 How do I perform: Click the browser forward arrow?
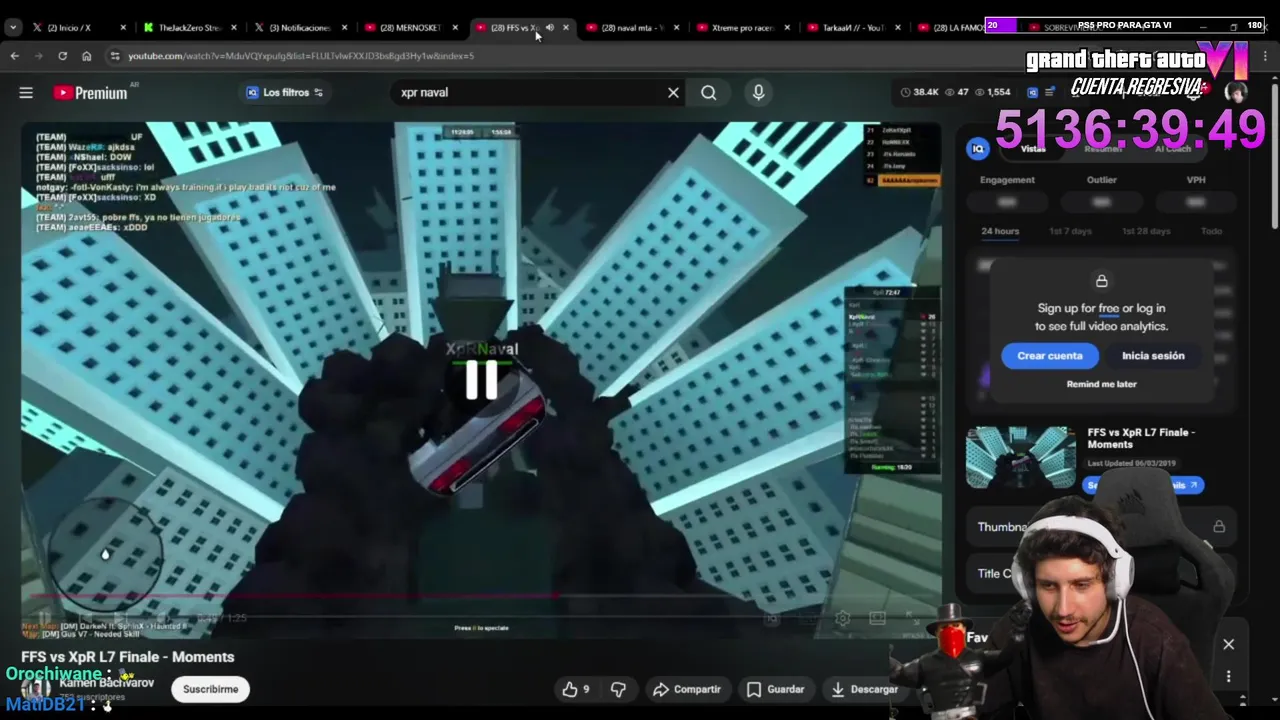point(38,56)
